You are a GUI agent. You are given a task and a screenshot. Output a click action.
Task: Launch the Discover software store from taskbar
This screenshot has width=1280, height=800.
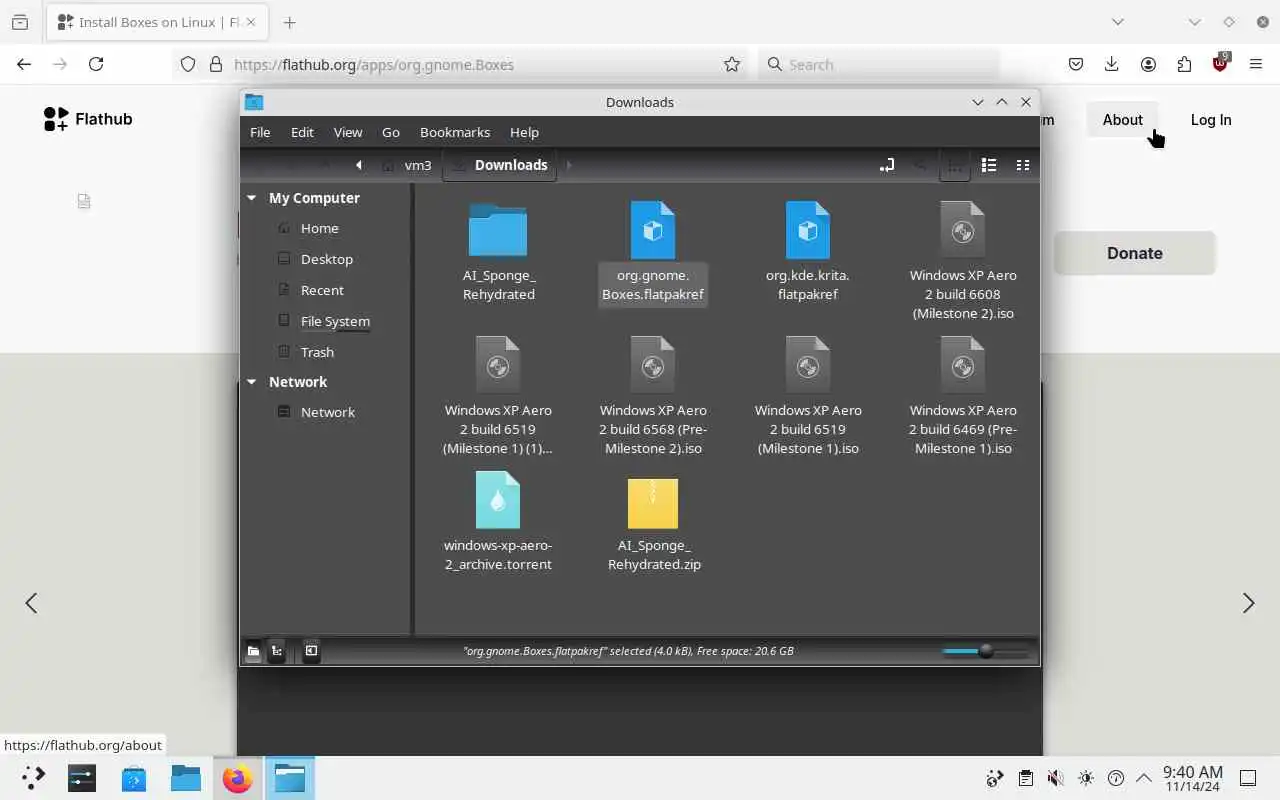coord(134,778)
